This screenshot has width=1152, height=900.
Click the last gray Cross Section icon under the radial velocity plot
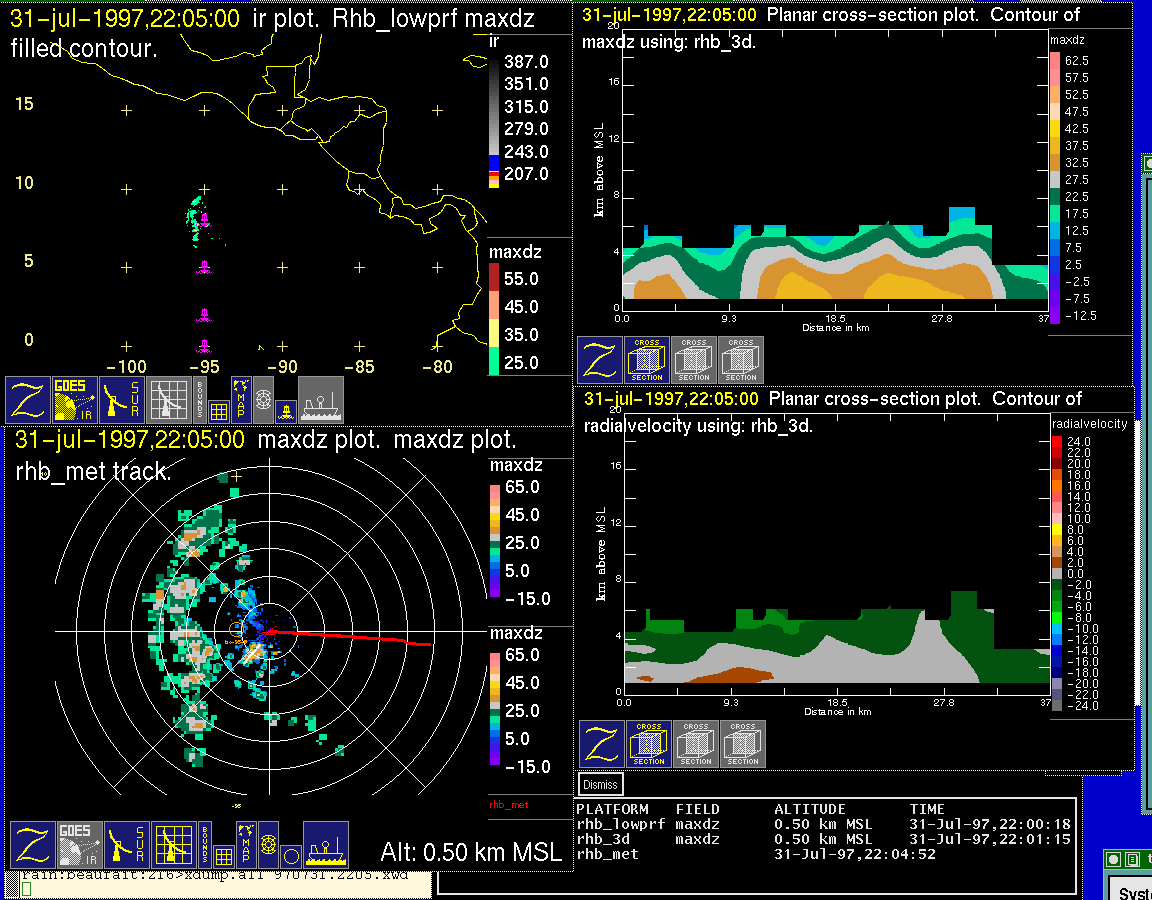point(743,744)
